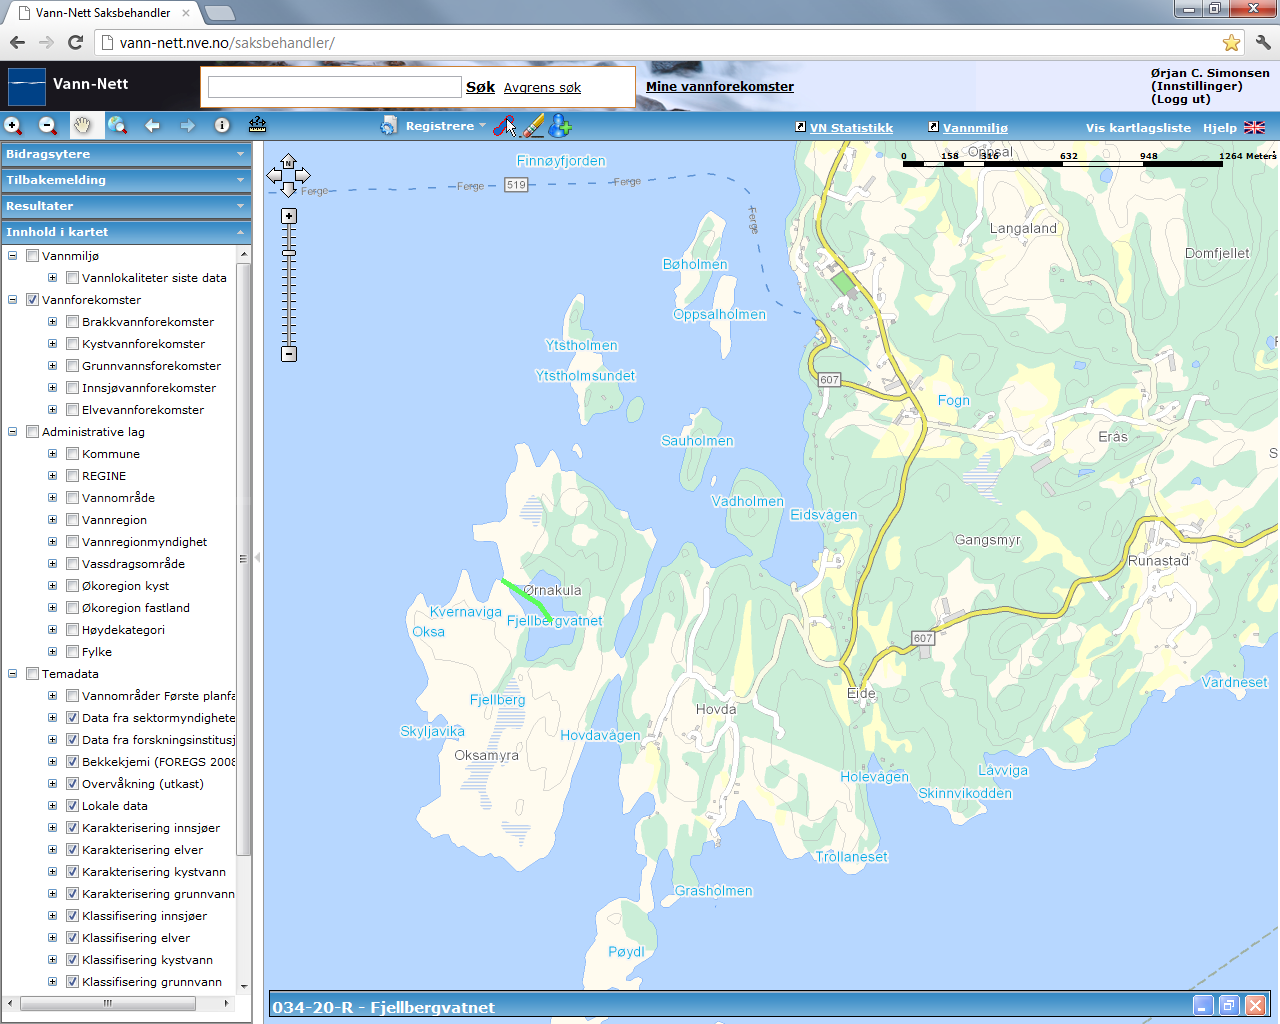Click the add user icon

[560, 126]
